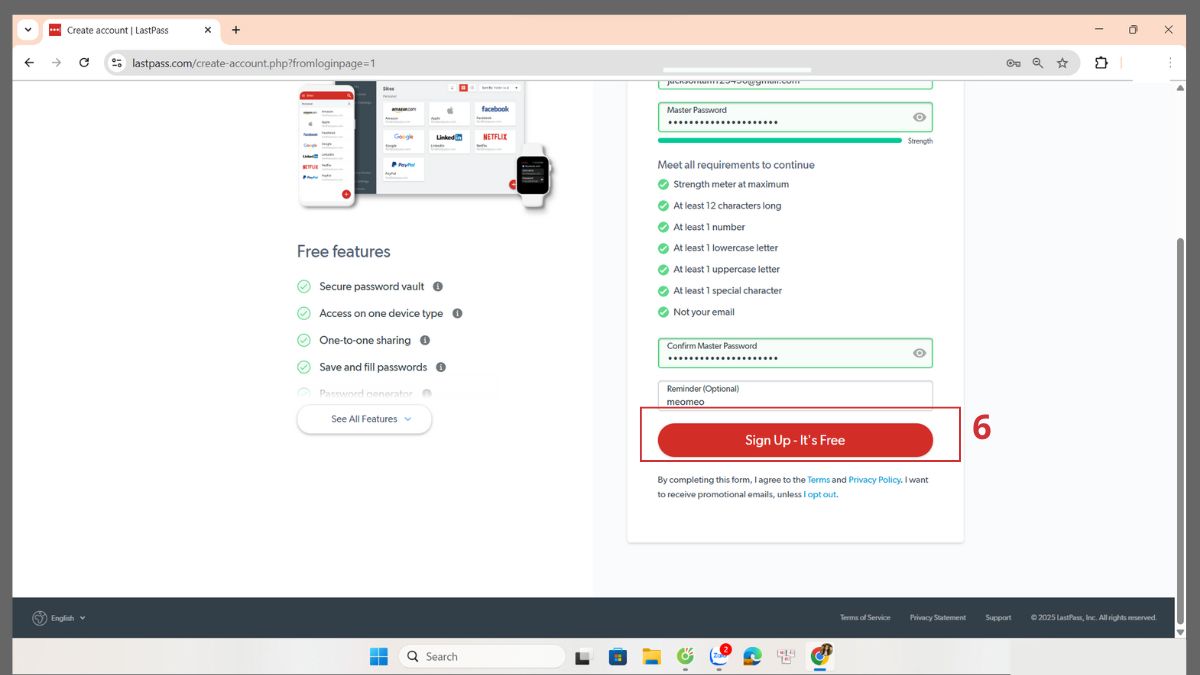Expand See All Features
Image resolution: width=1200 pixels, height=675 pixels.
click(364, 419)
